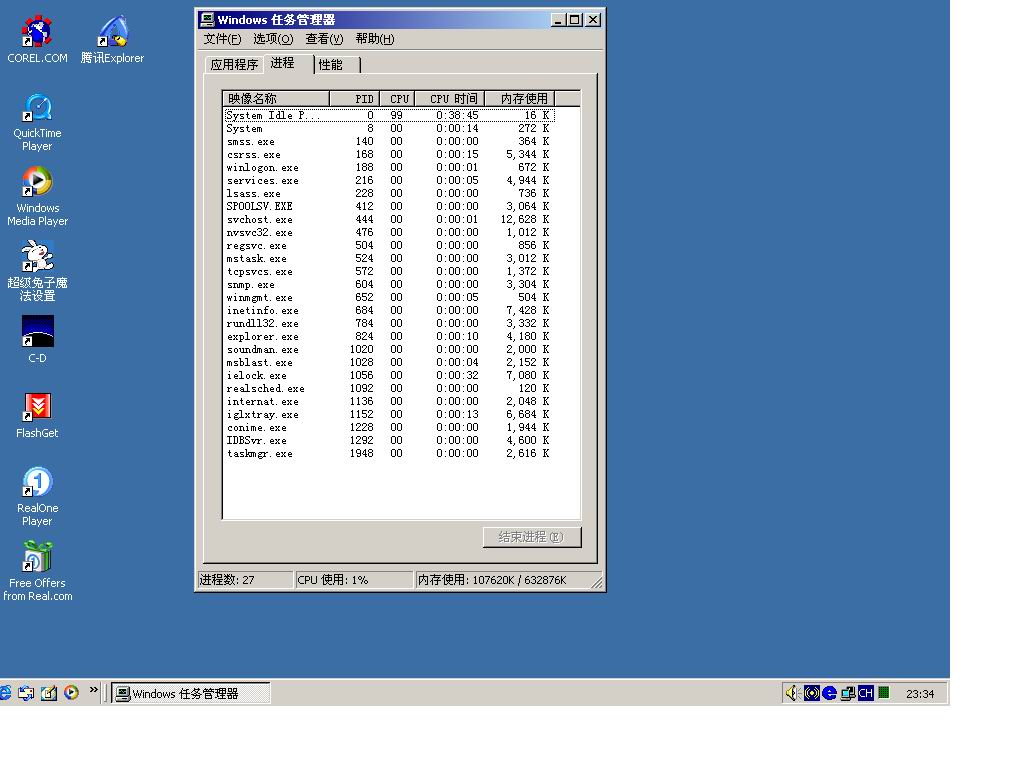
Task: Click the Task Manager title bar icon
Action: [x=207, y=20]
